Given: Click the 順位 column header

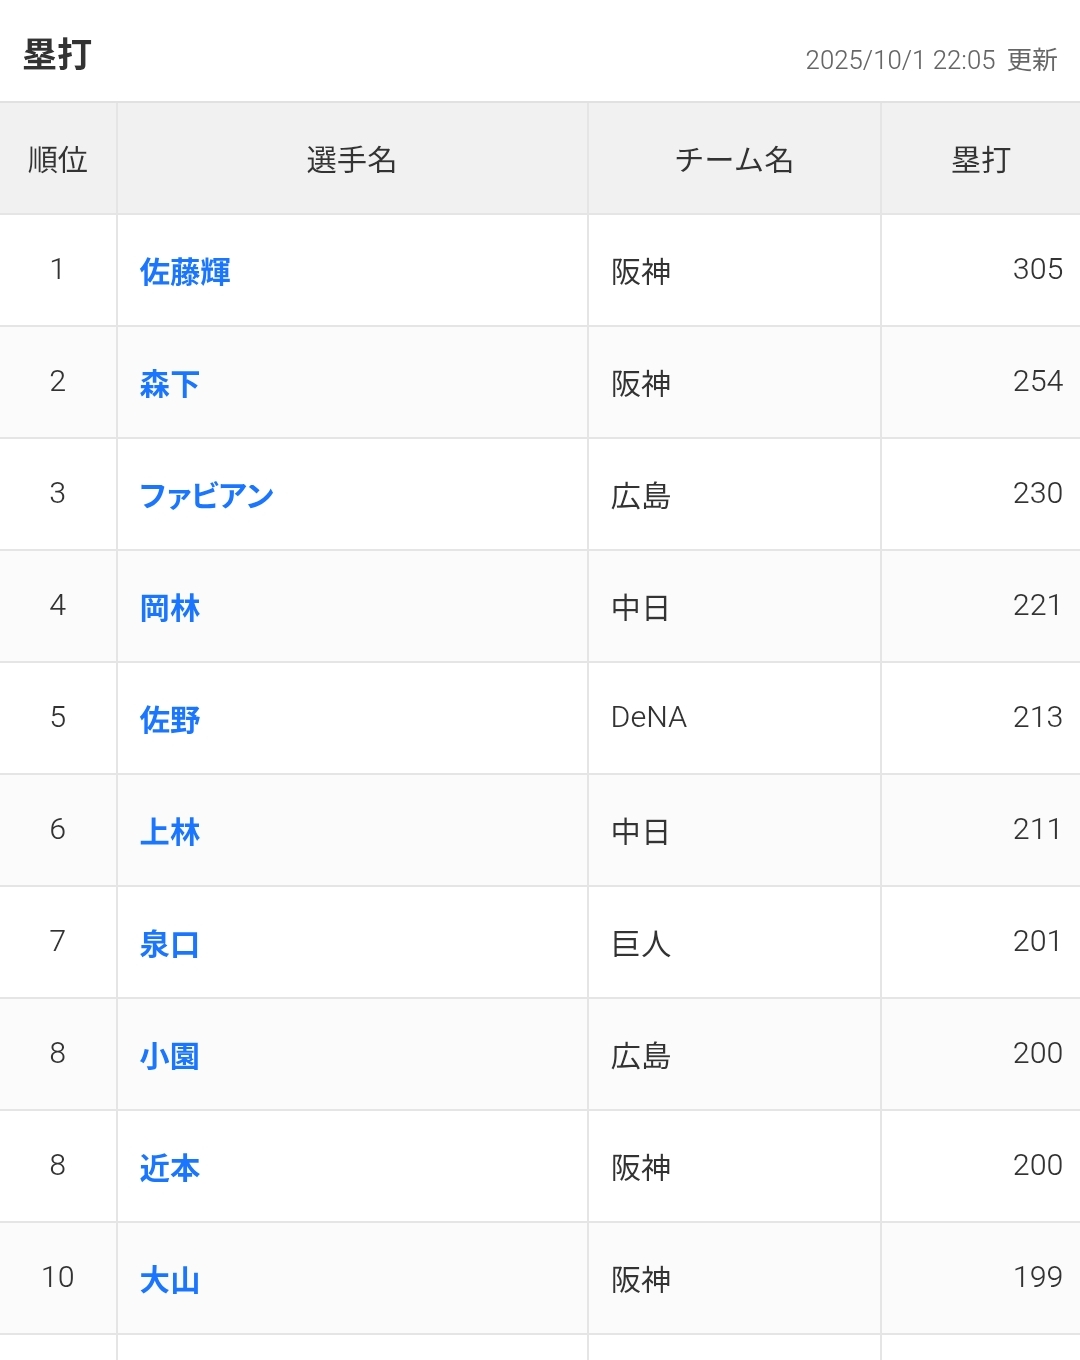Looking at the screenshot, I should [x=58, y=160].
